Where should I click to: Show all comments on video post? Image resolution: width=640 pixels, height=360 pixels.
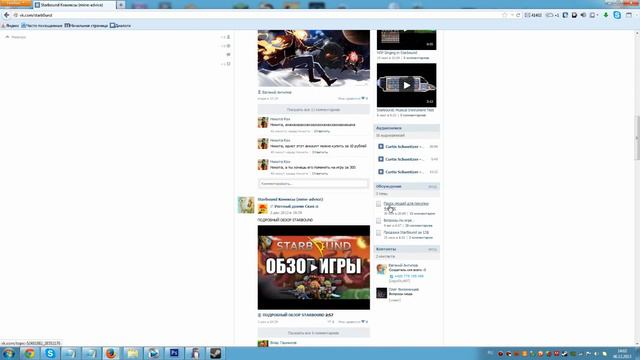pos(313,333)
